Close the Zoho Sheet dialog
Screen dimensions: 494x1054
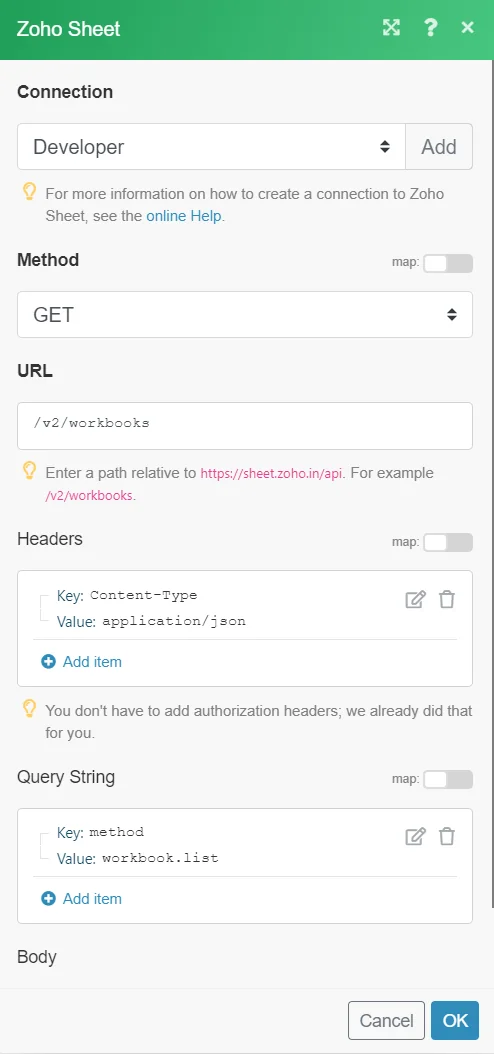point(468,28)
